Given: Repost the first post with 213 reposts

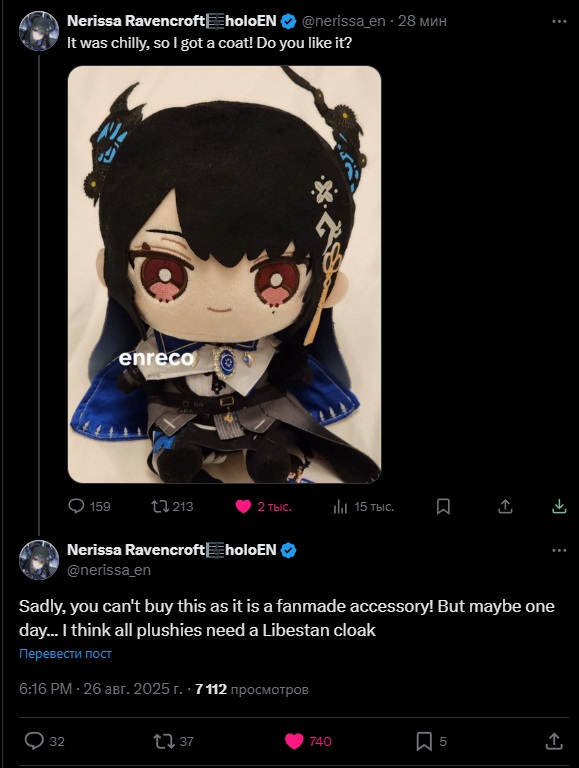Looking at the screenshot, I should pos(172,506).
